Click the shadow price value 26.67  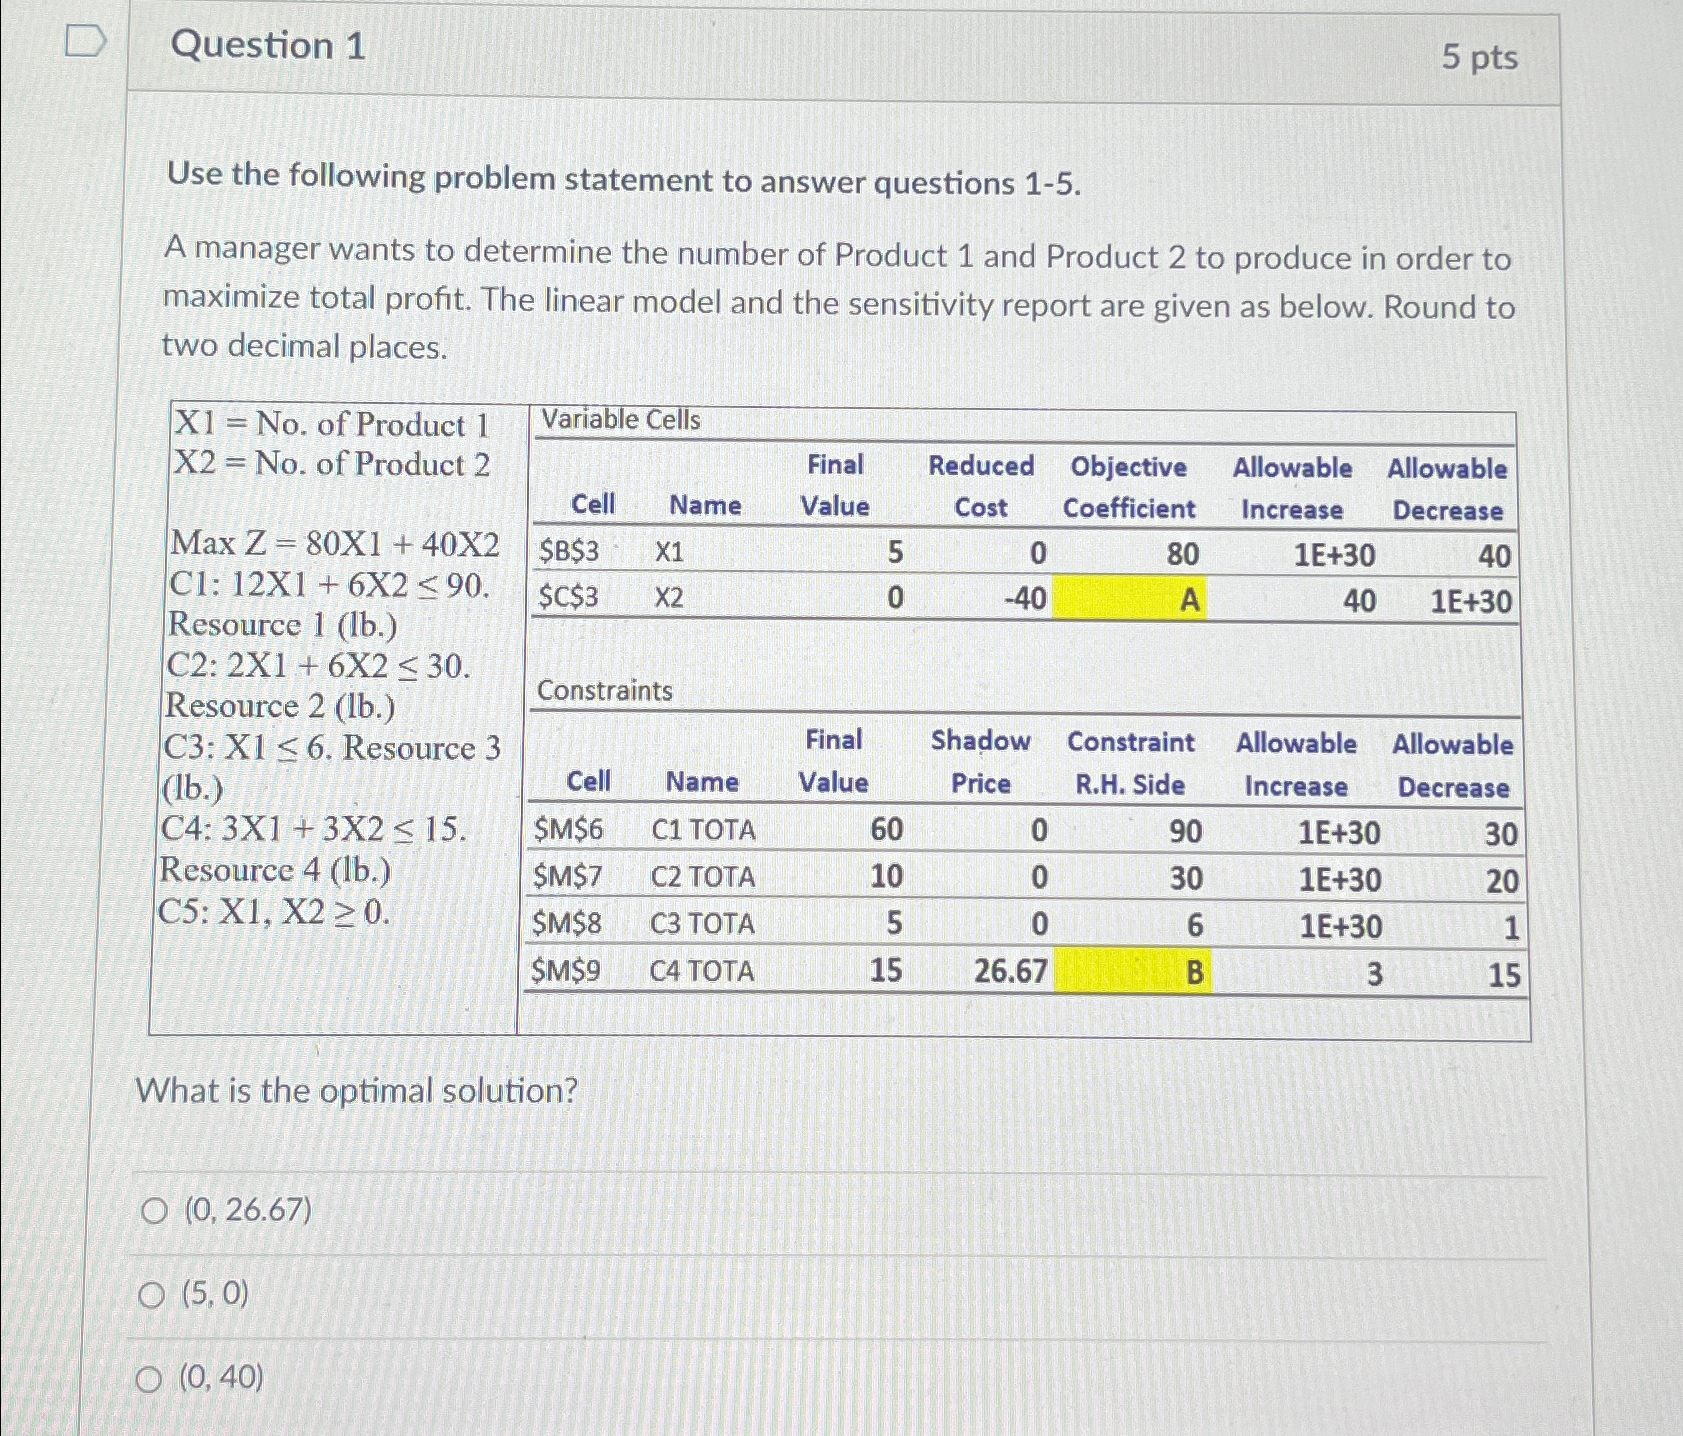[x=1009, y=971]
